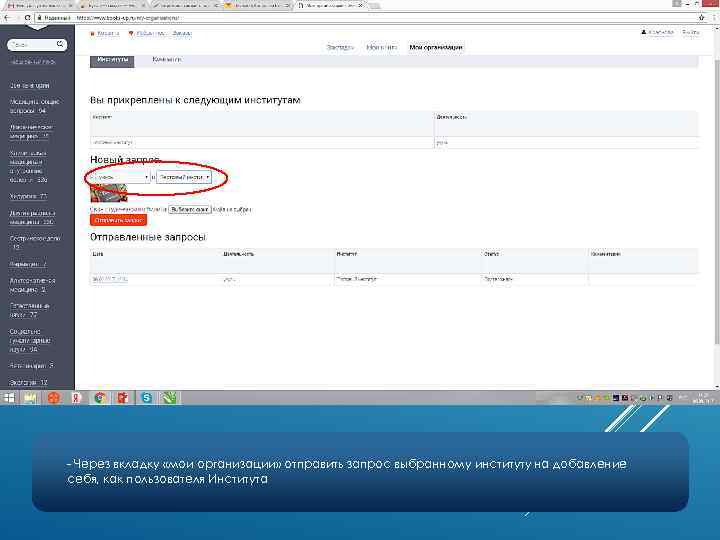The height and width of the screenshot is (540, 720).
Task: Open Skype from the taskbar
Action: click(146, 398)
